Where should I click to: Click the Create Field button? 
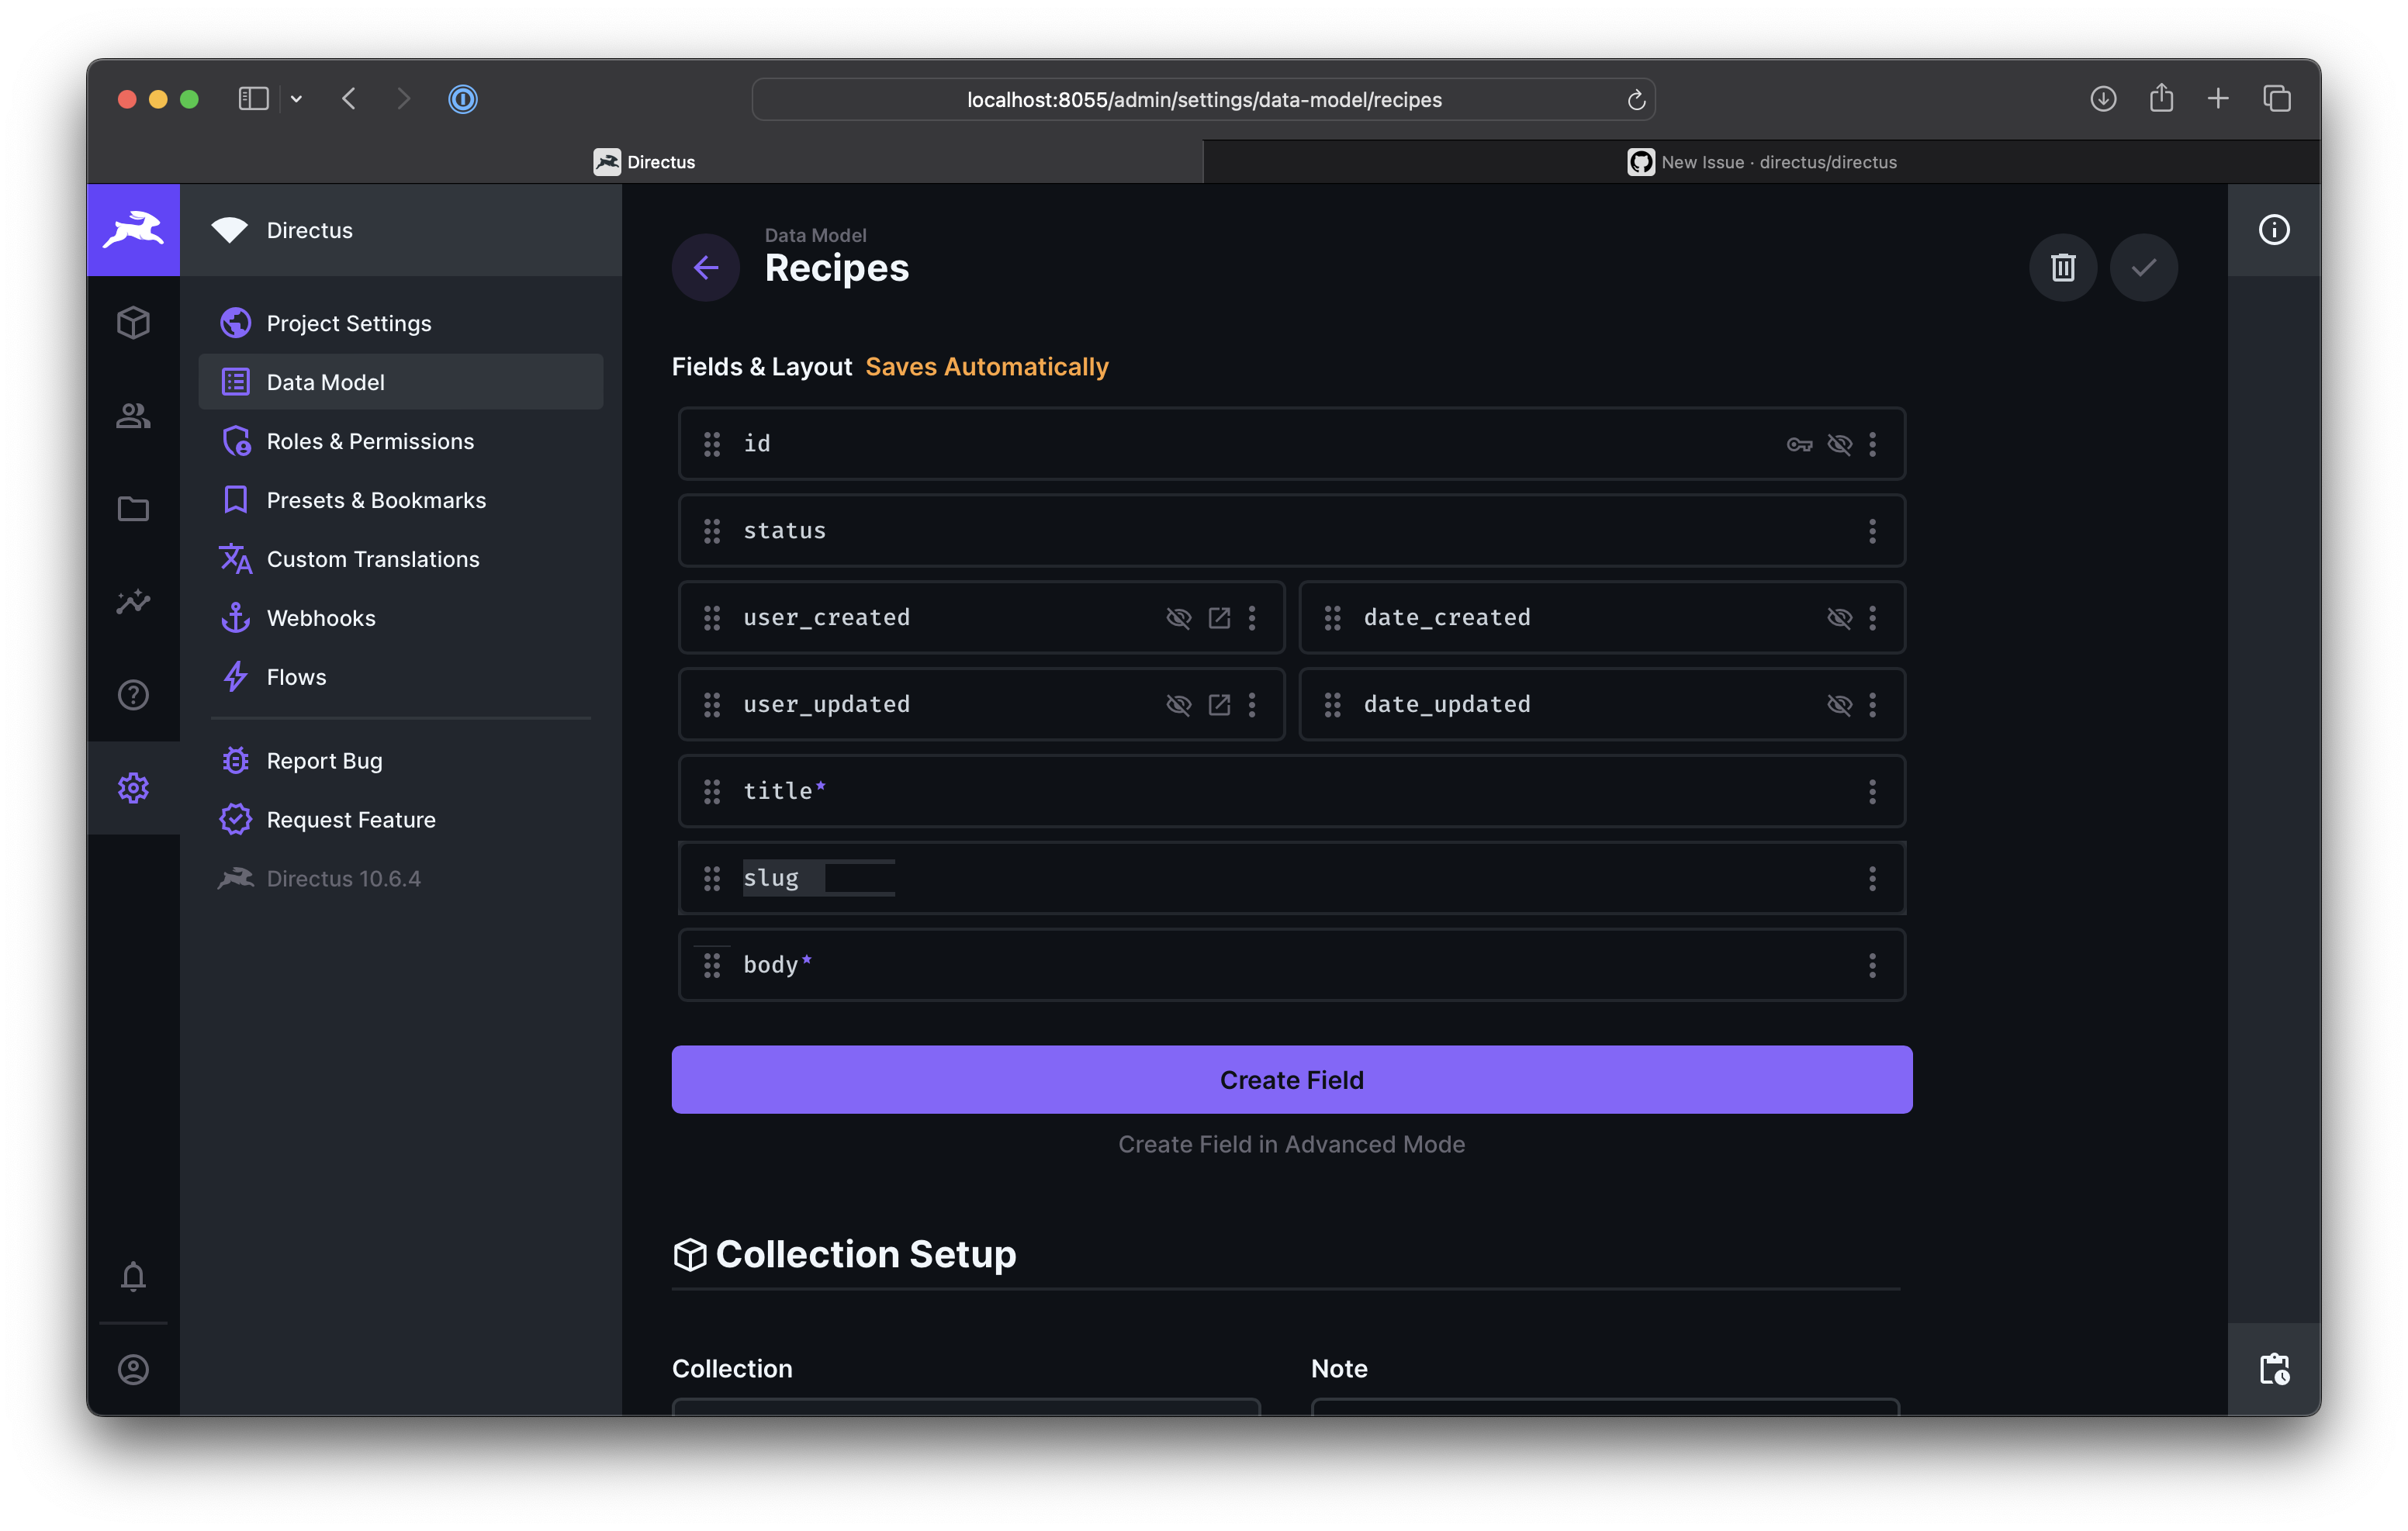click(x=1291, y=1079)
